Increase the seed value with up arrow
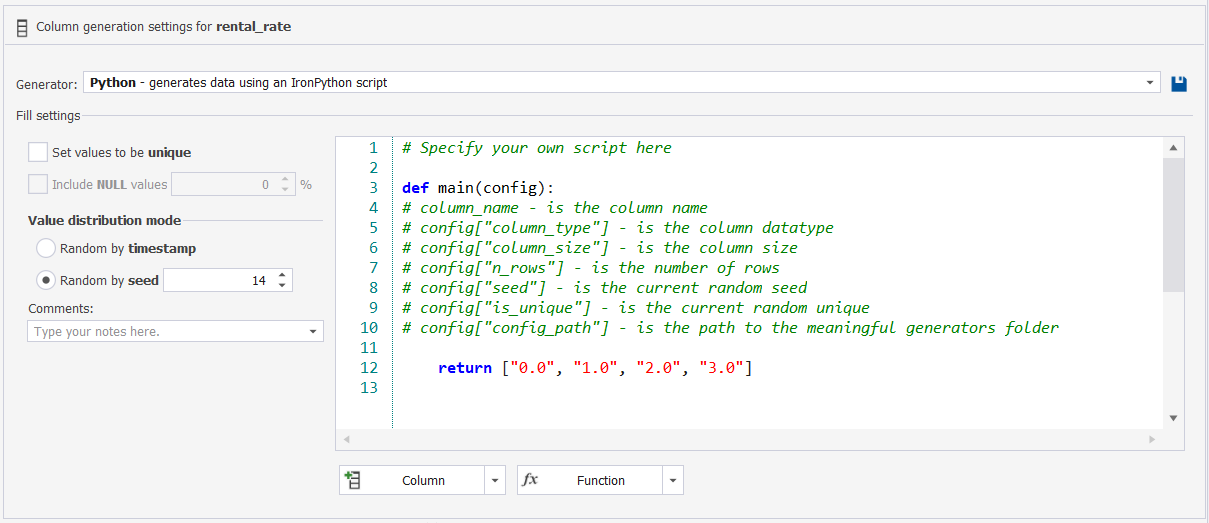This screenshot has height=523, width=1209. click(x=282, y=275)
